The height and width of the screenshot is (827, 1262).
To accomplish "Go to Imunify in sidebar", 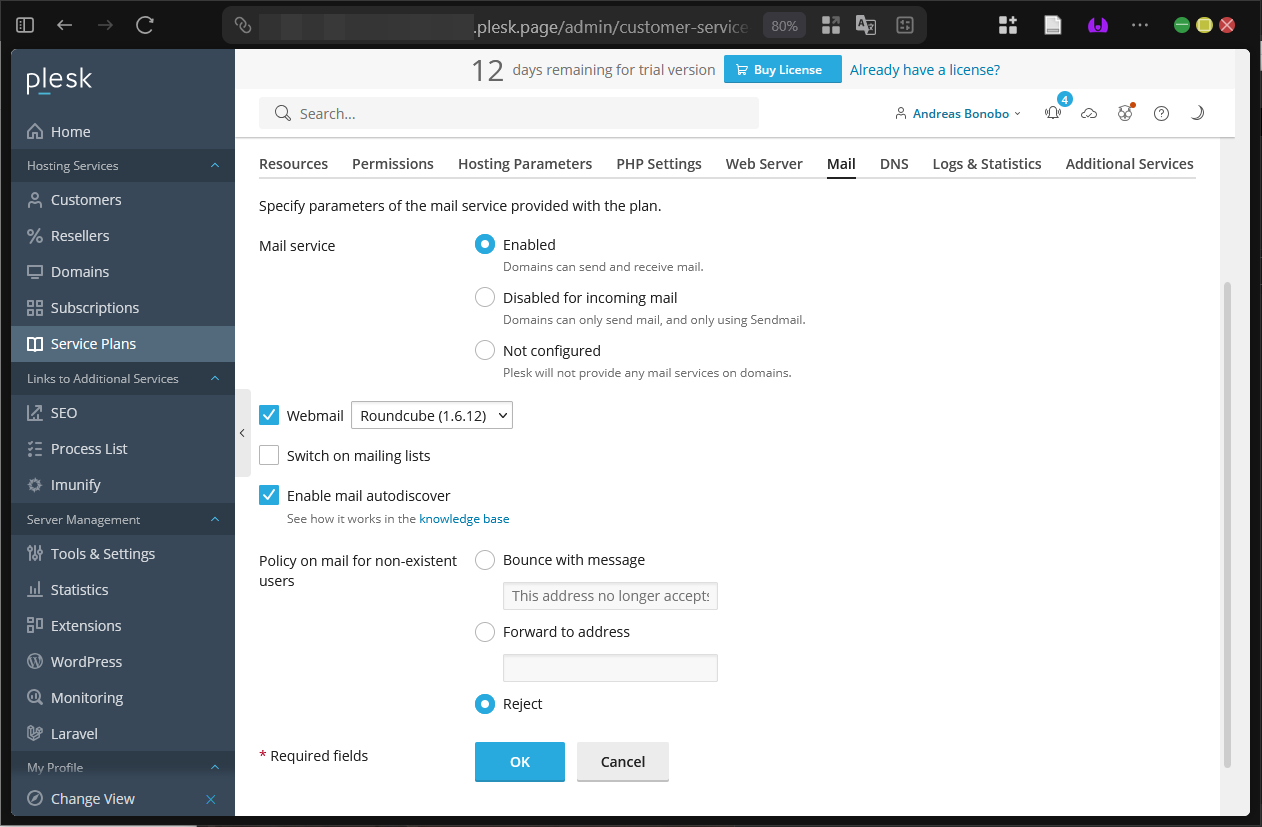I will click(75, 485).
